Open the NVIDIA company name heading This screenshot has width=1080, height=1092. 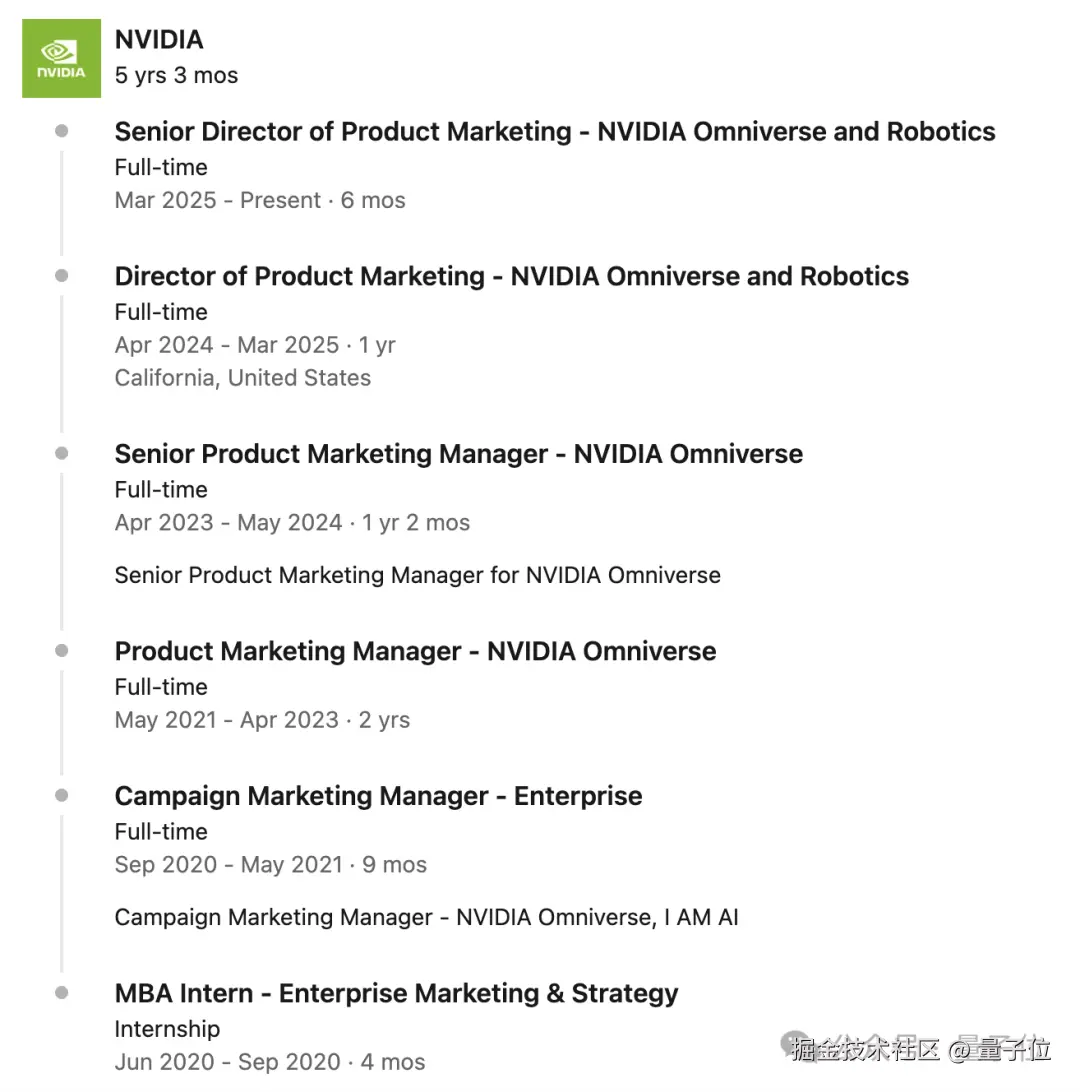tap(159, 40)
